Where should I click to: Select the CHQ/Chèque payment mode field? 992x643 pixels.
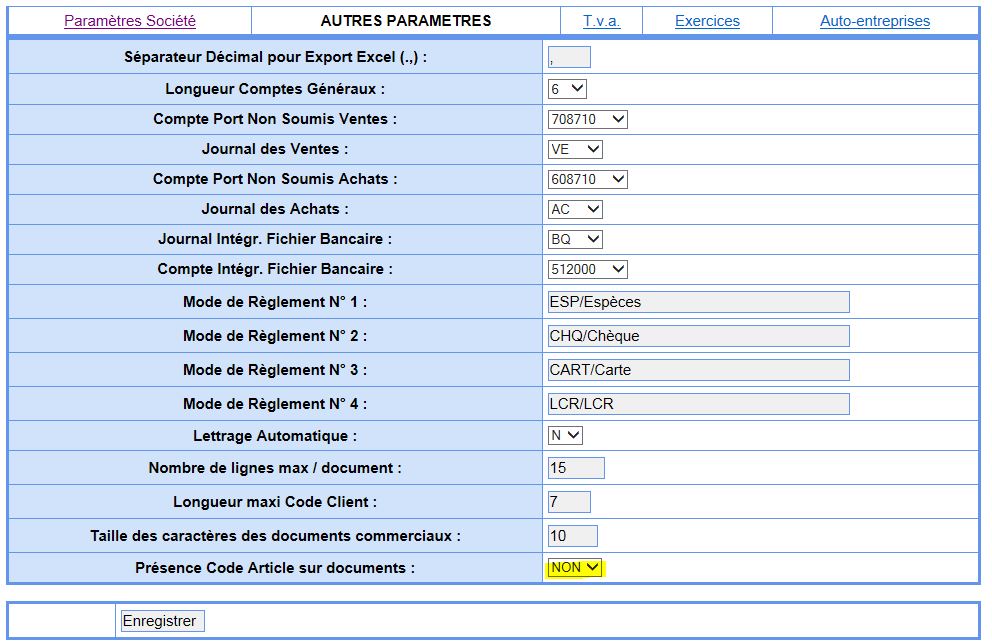click(698, 336)
